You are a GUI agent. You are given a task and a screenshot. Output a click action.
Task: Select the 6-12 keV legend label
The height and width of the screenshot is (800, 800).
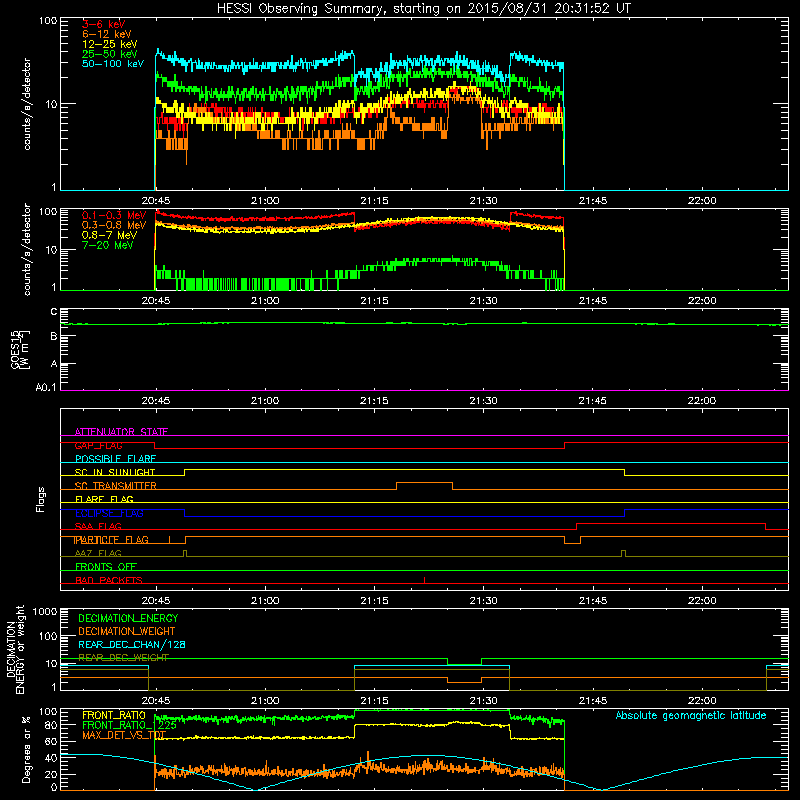click(107, 34)
